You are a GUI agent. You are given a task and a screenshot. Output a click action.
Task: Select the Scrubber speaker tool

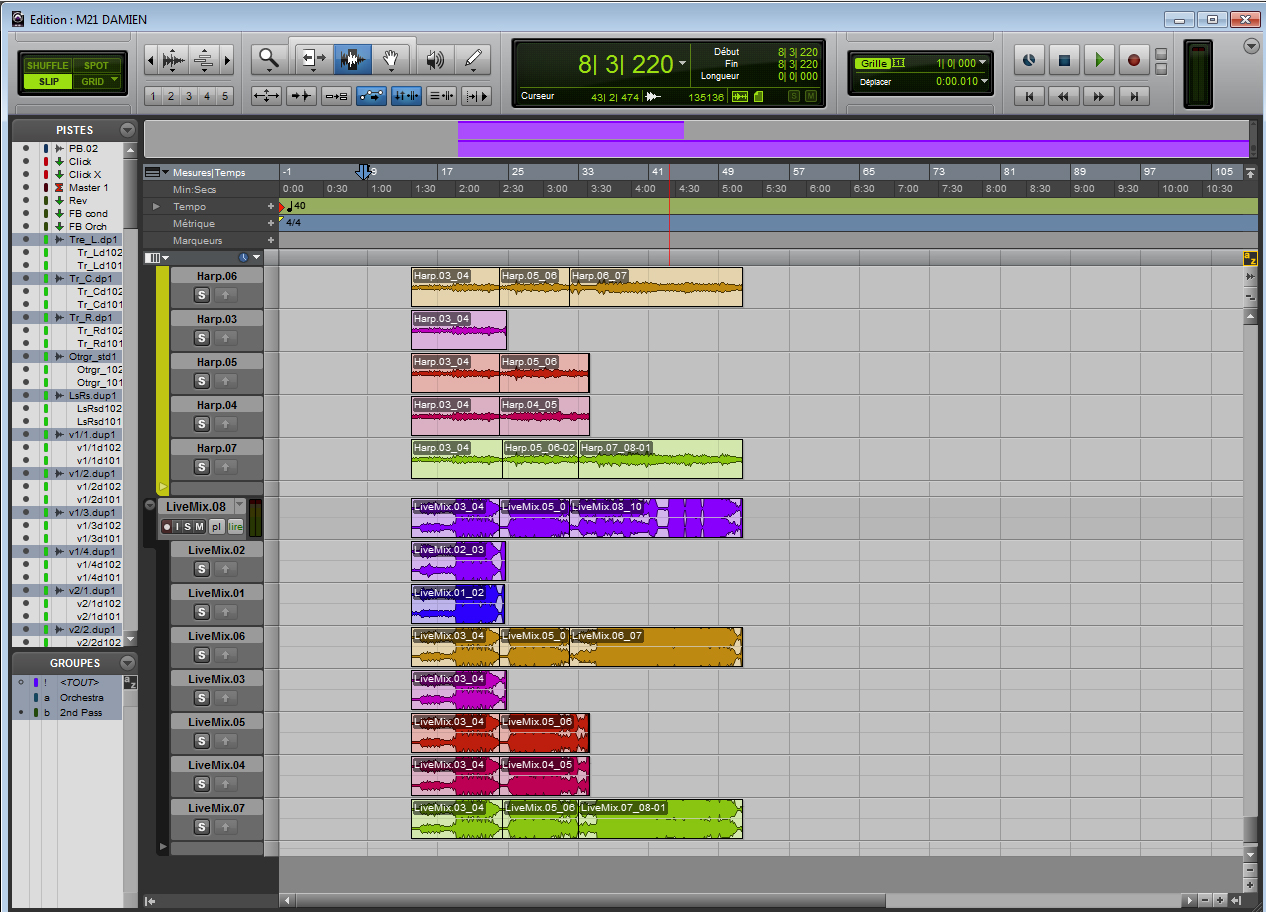point(434,60)
